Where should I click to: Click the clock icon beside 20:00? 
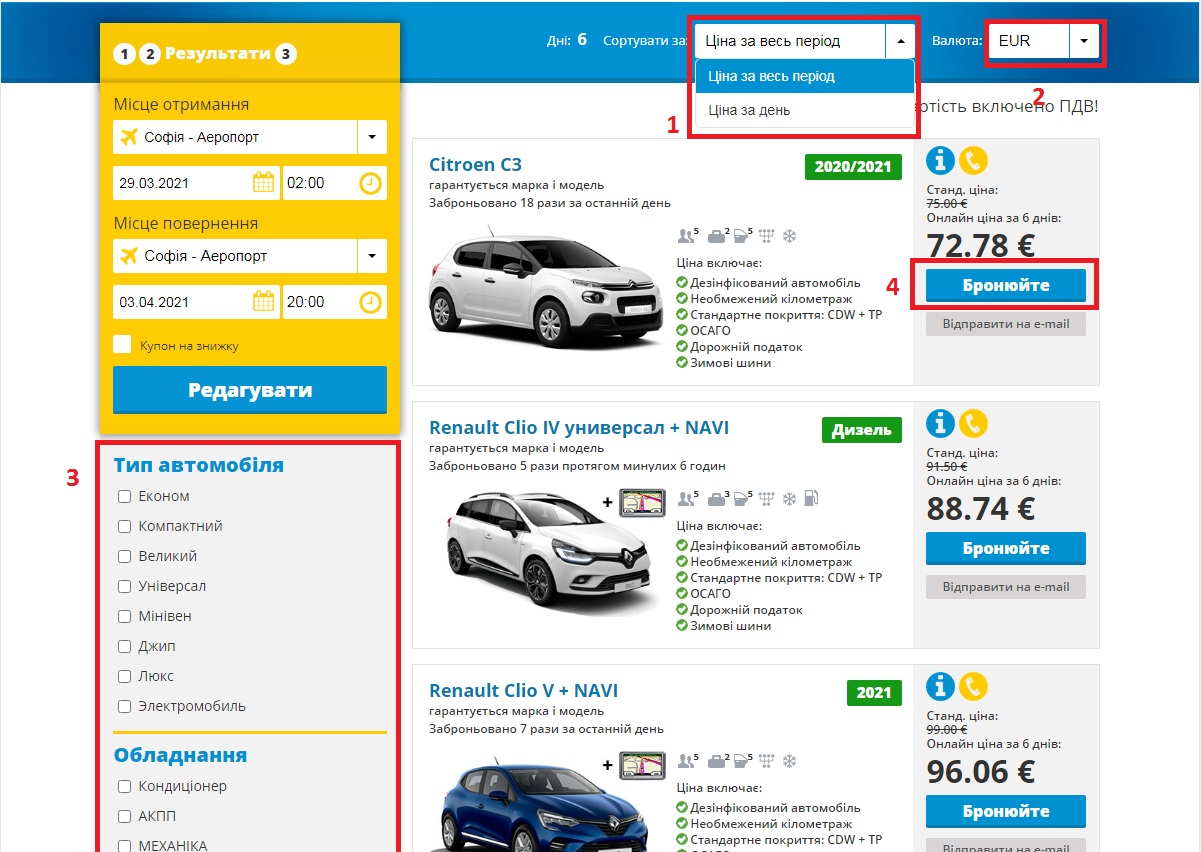370,301
